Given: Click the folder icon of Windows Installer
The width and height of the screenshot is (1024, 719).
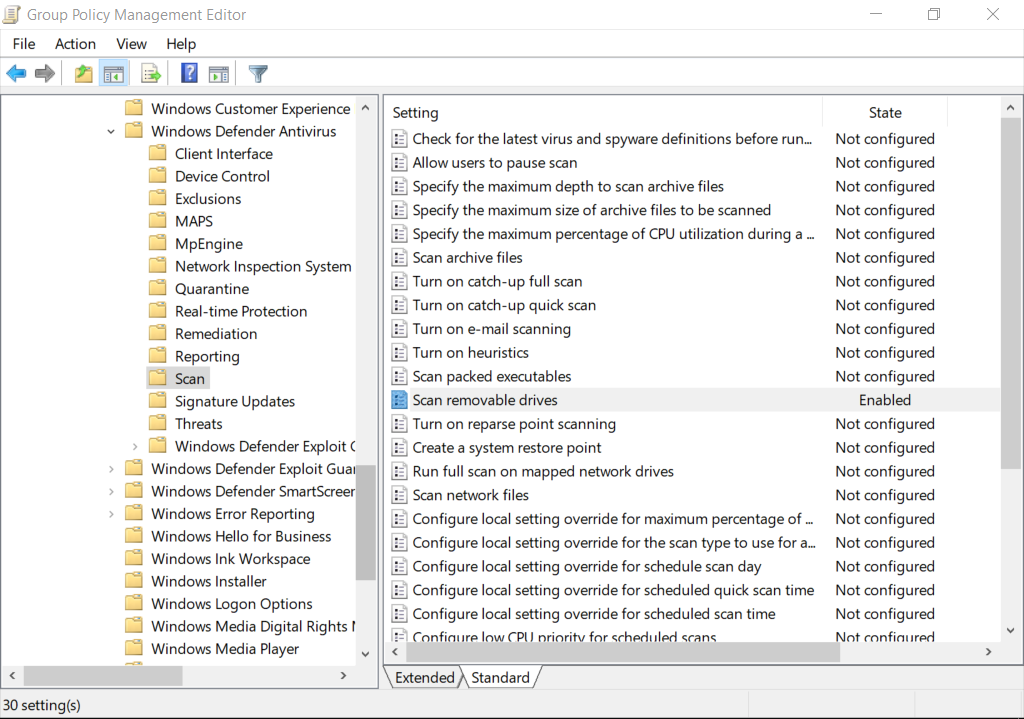Looking at the screenshot, I should tap(134, 581).
